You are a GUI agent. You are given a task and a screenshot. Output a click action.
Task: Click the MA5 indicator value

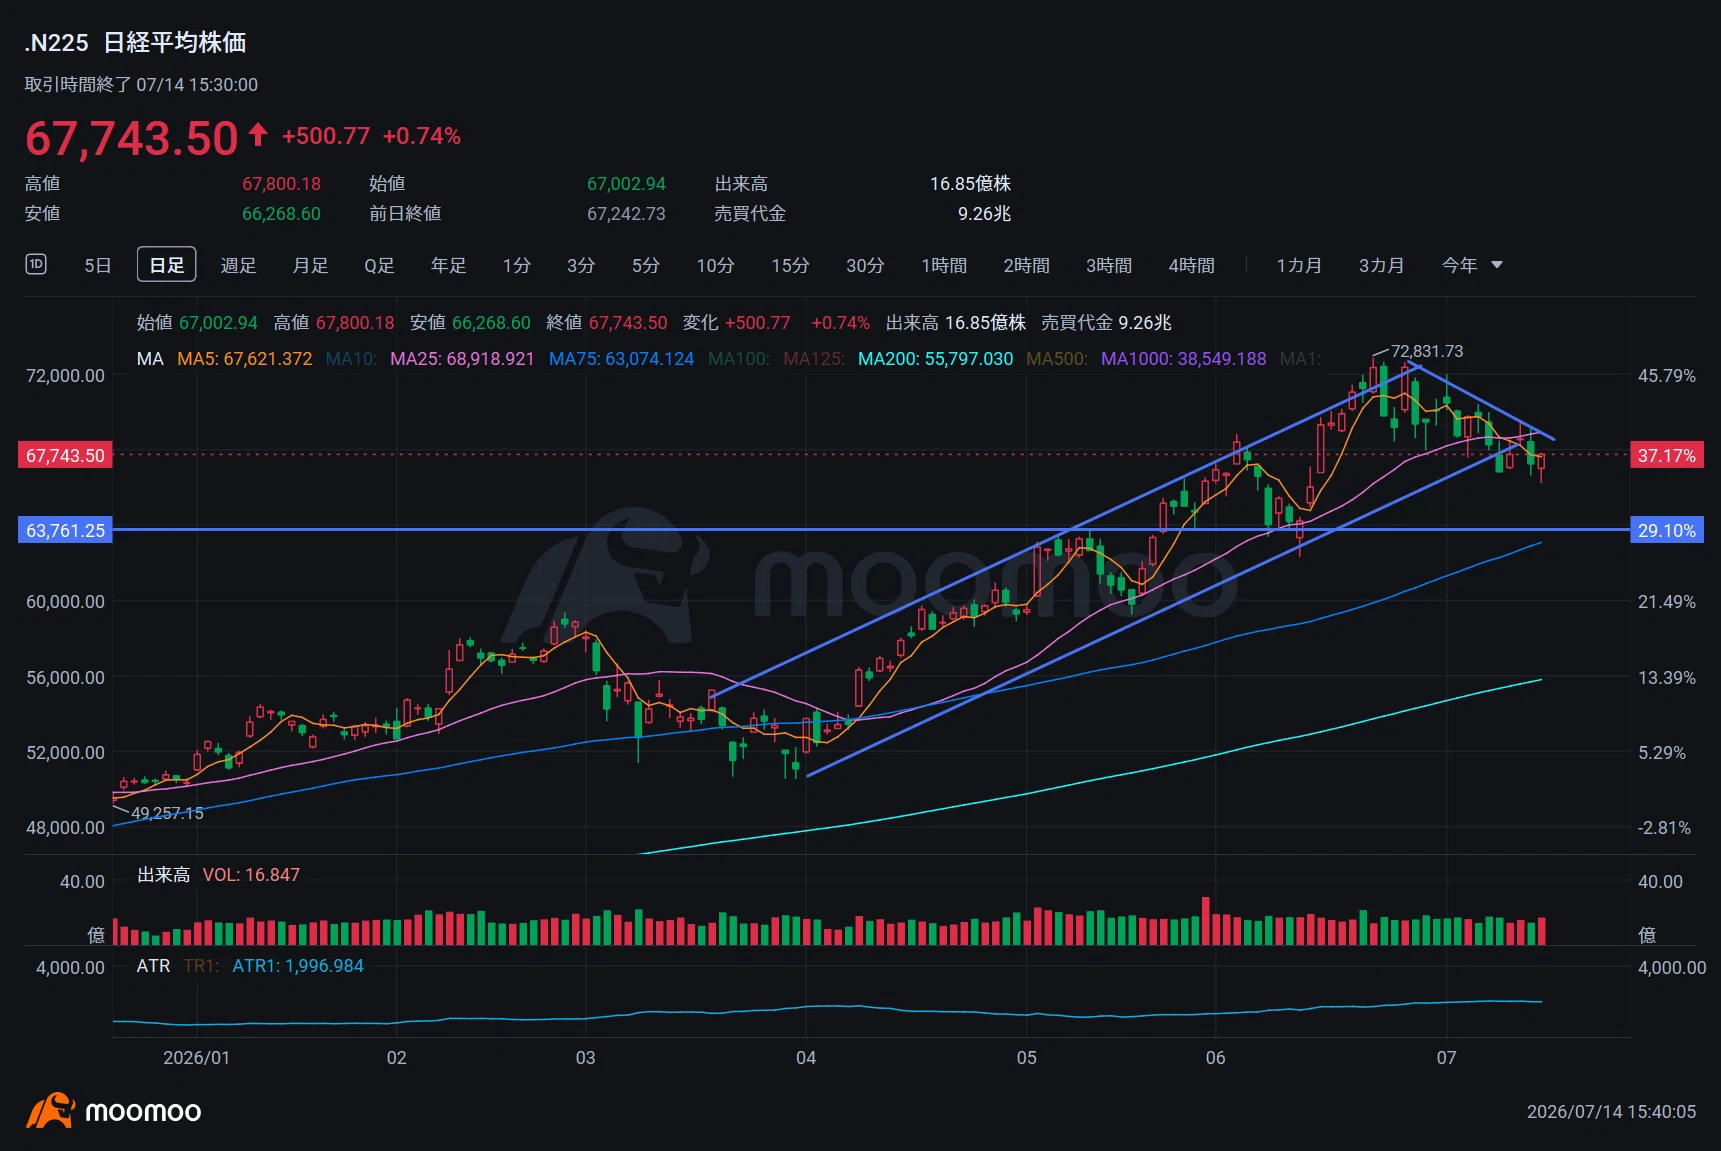[x=245, y=359]
